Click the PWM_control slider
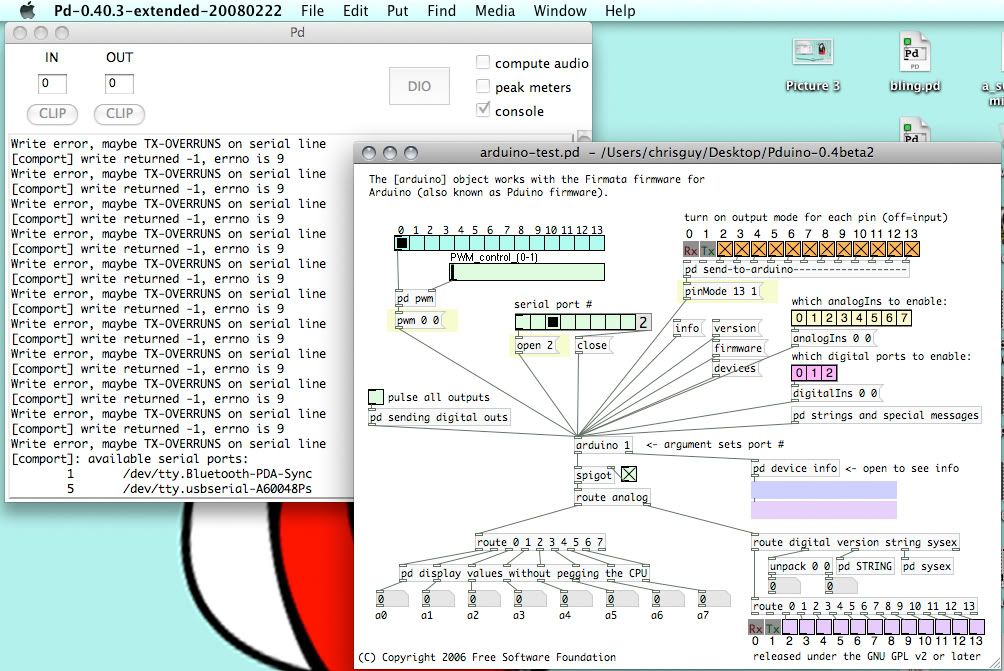The width and height of the screenshot is (1004, 671). 527,272
